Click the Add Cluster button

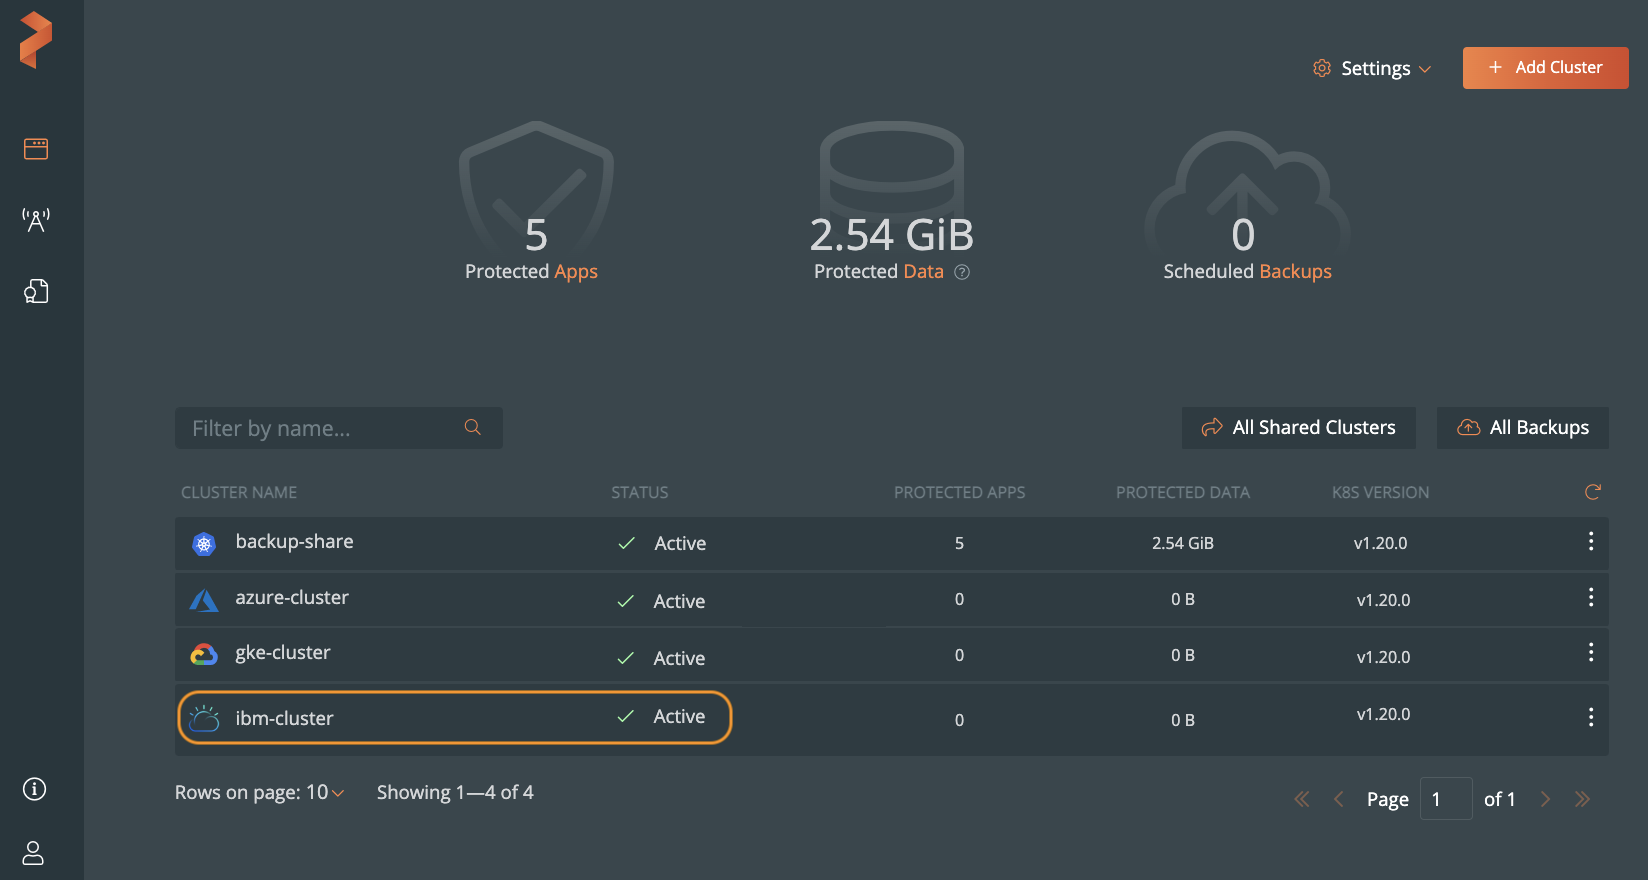coord(1545,68)
